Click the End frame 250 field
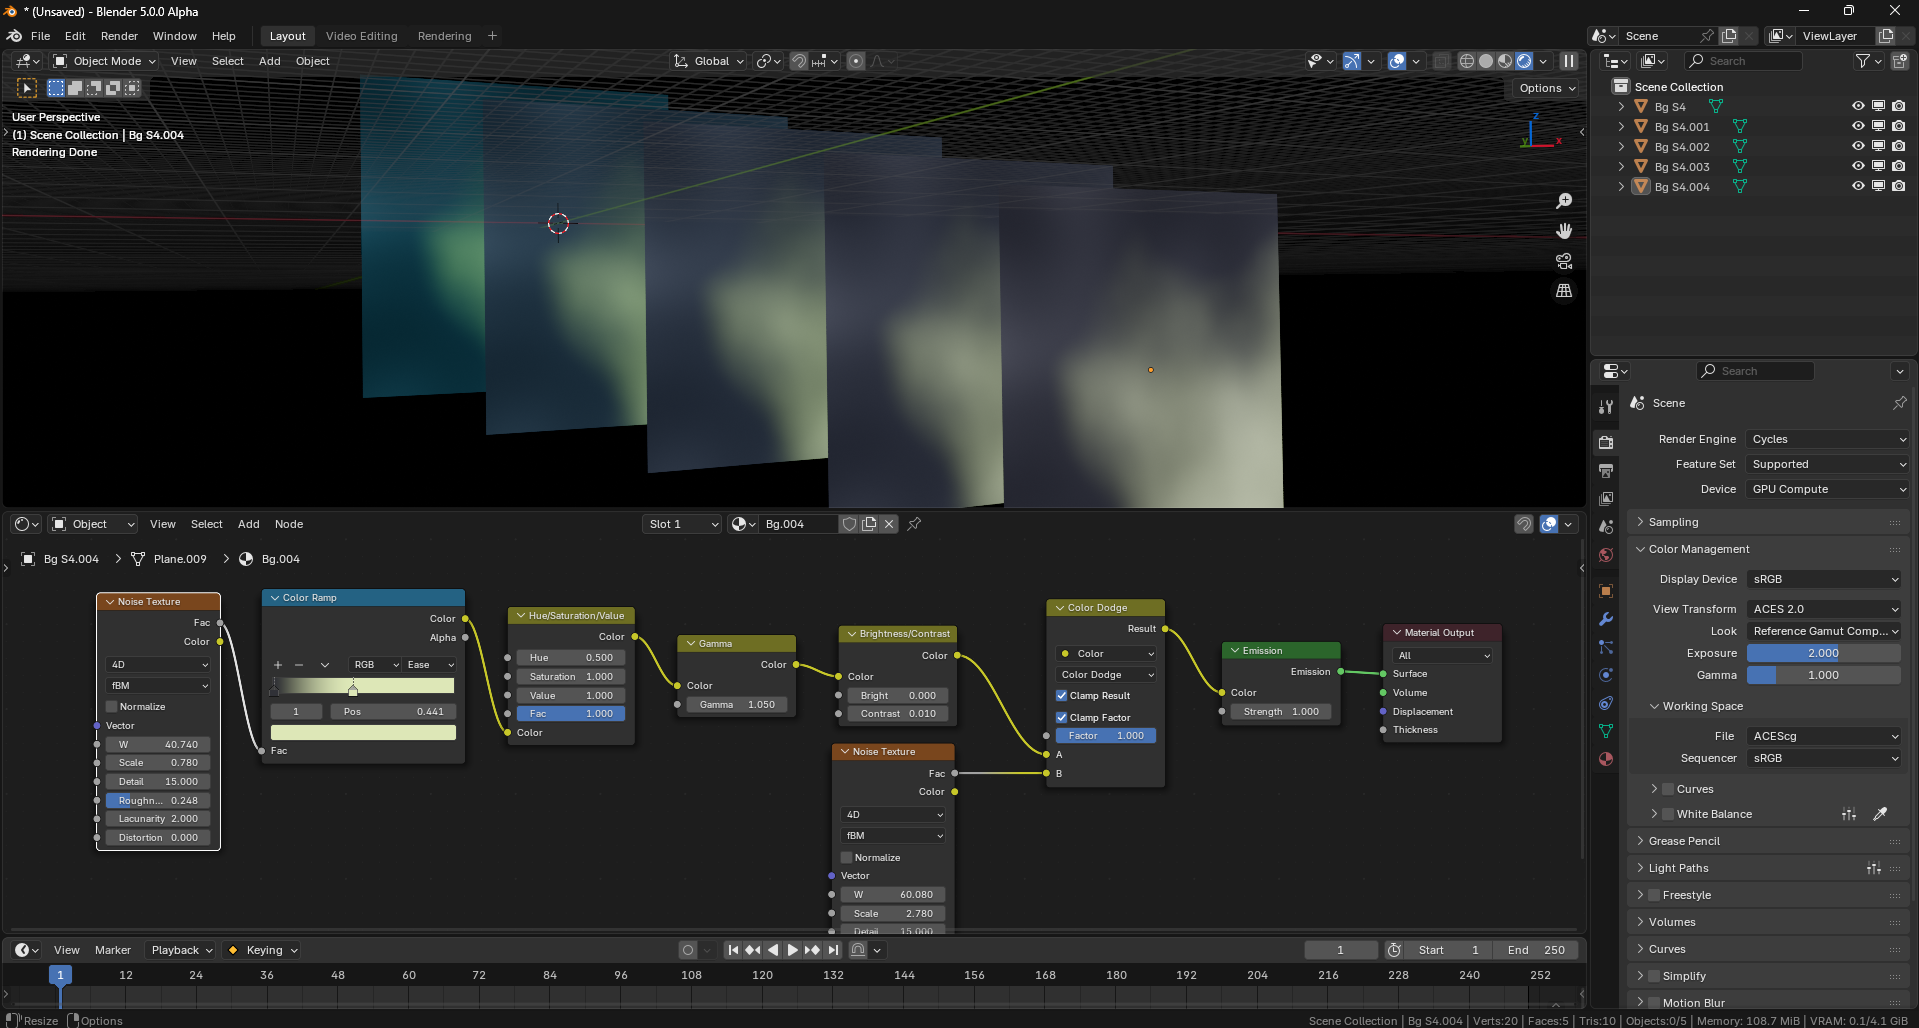1919x1028 pixels. pos(1535,950)
